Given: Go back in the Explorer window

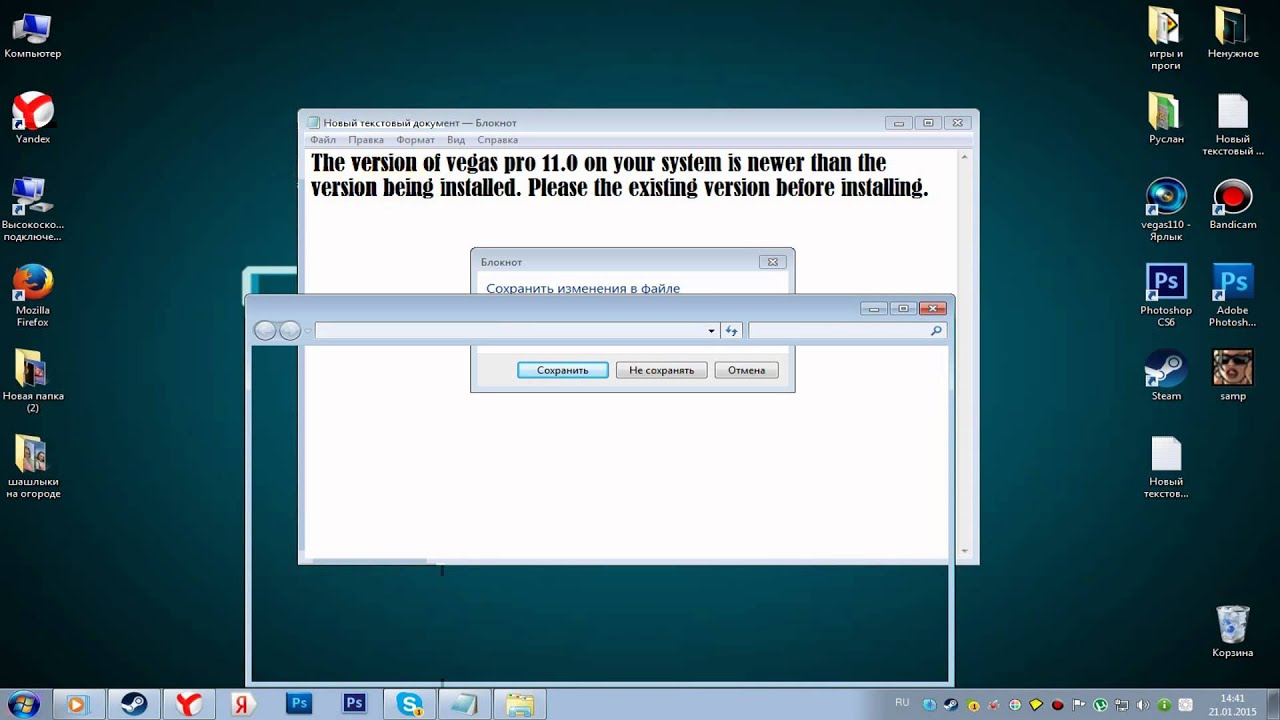Looking at the screenshot, I should 265,331.
